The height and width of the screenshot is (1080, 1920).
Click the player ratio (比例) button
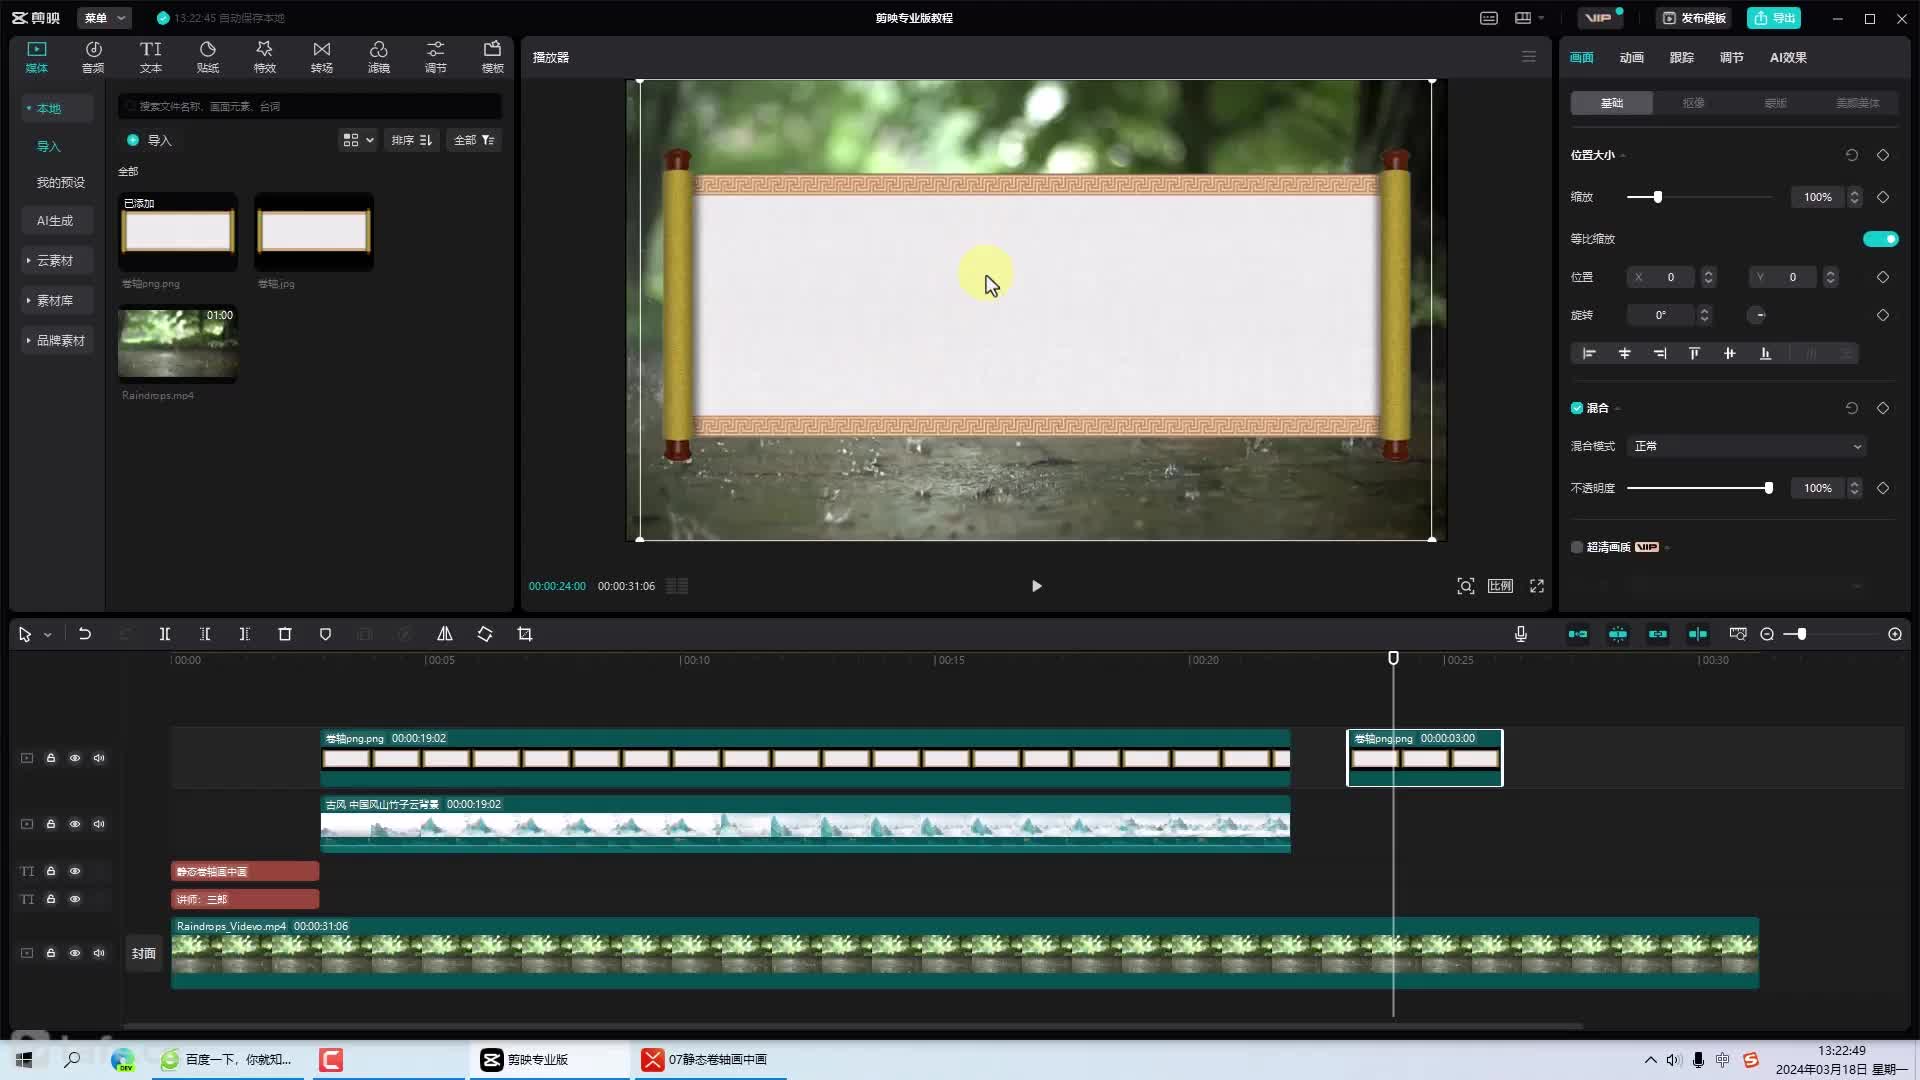click(x=1501, y=586)
